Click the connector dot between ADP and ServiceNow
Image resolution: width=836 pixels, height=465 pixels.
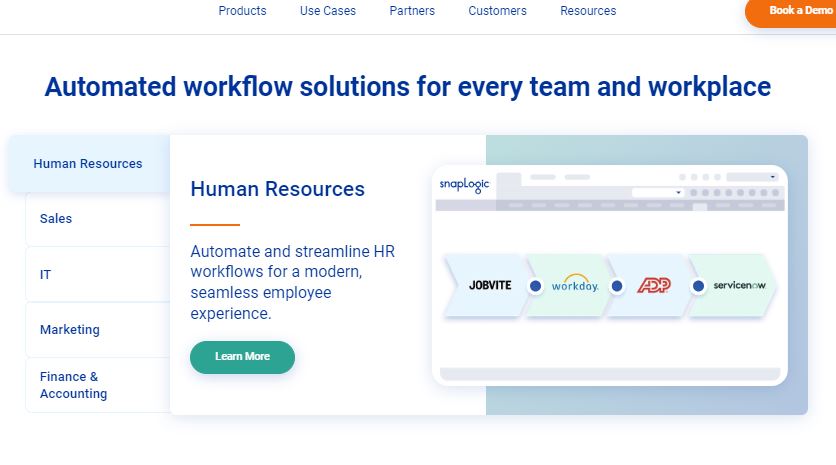(x=698, y=286)
